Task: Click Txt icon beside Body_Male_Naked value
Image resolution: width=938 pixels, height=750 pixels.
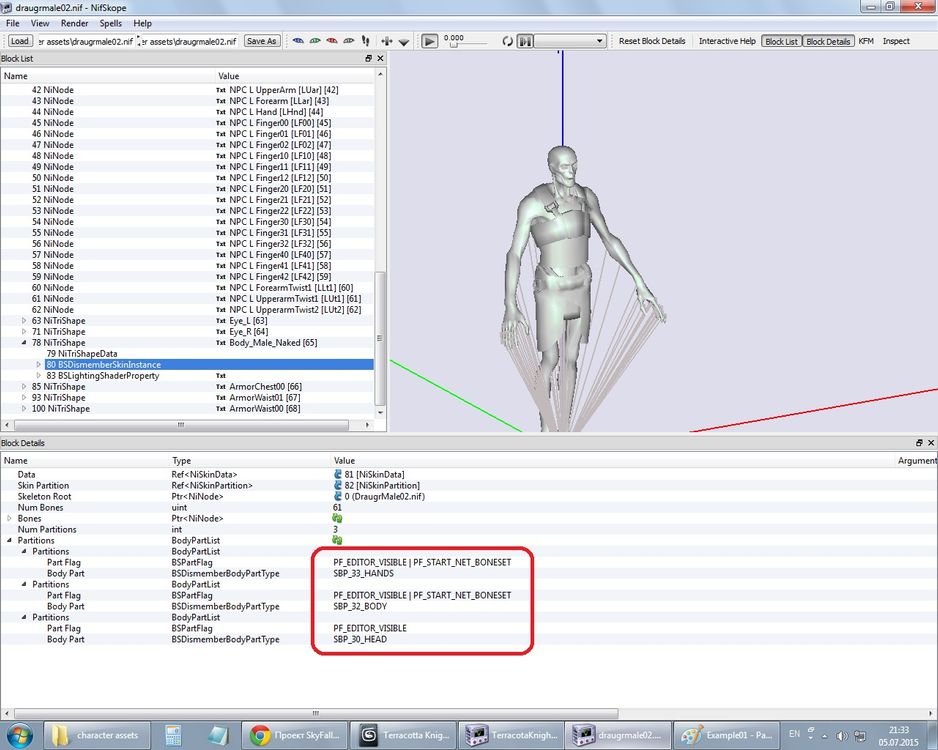Action: click(x=221, y=343)
